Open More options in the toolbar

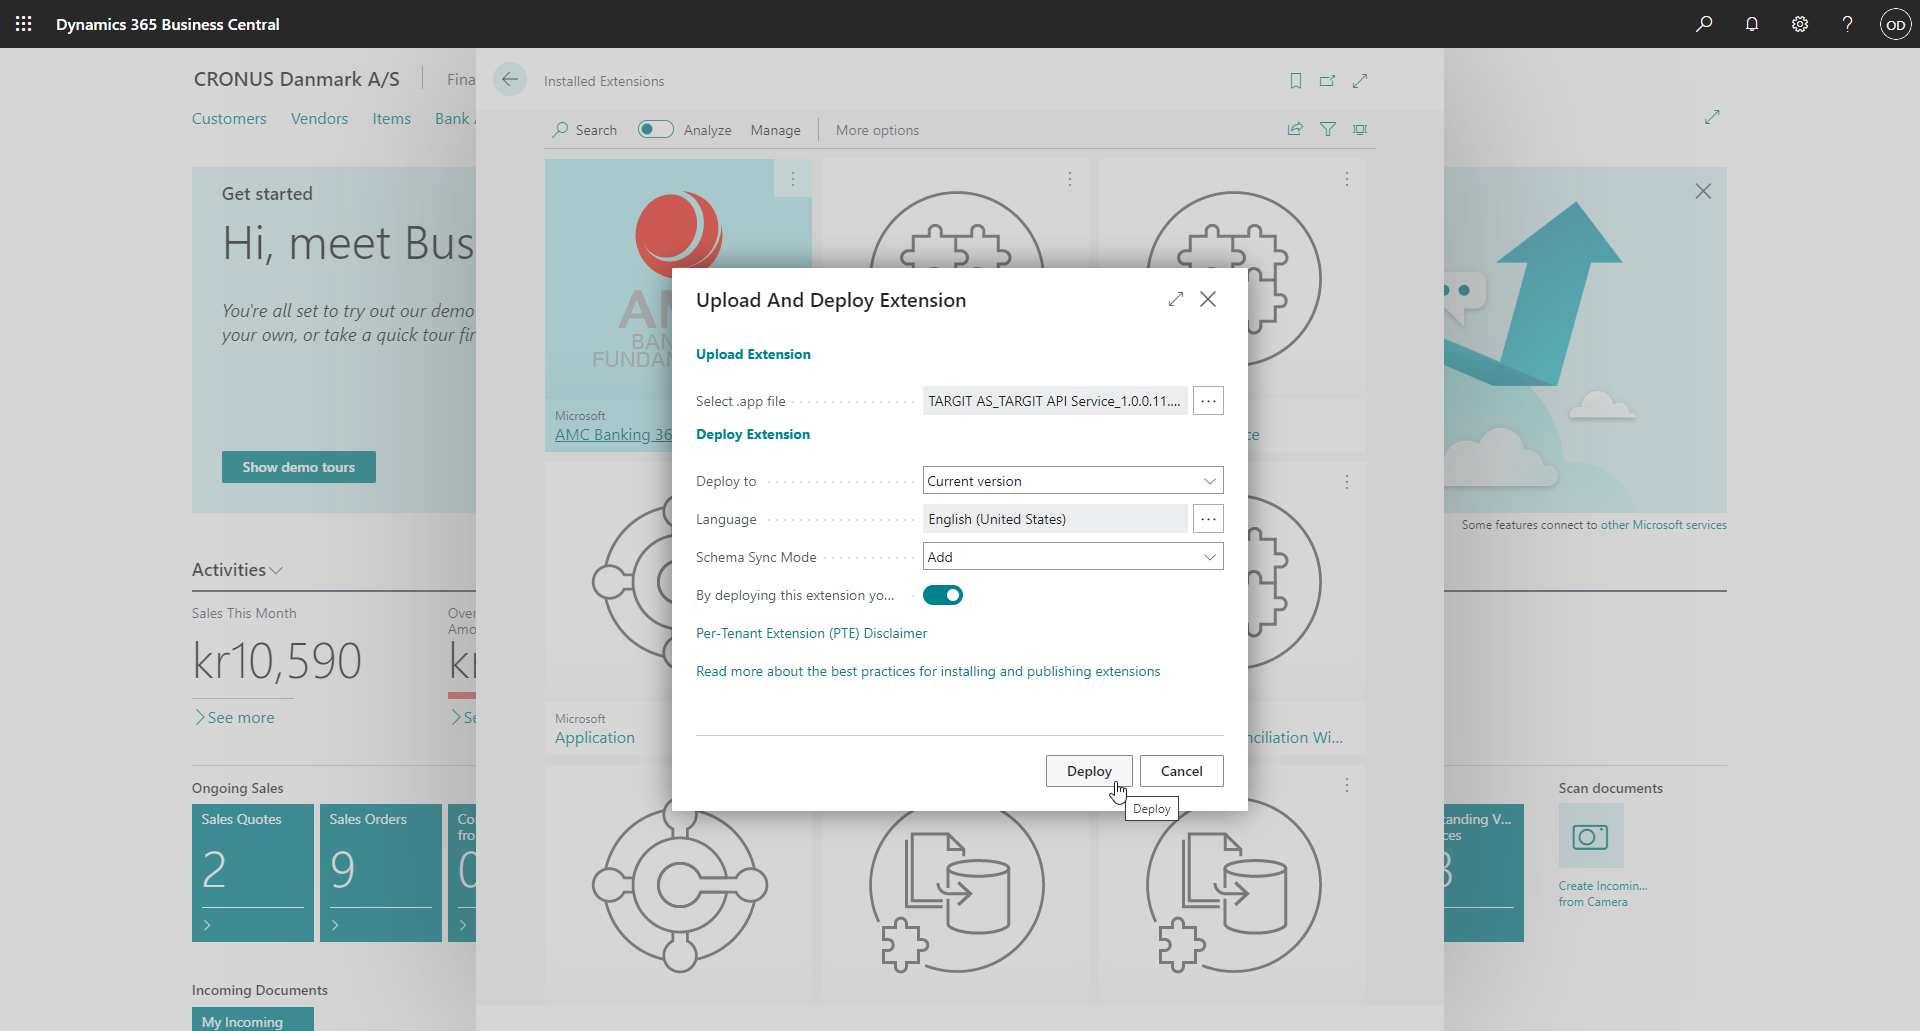pos(877,130)
